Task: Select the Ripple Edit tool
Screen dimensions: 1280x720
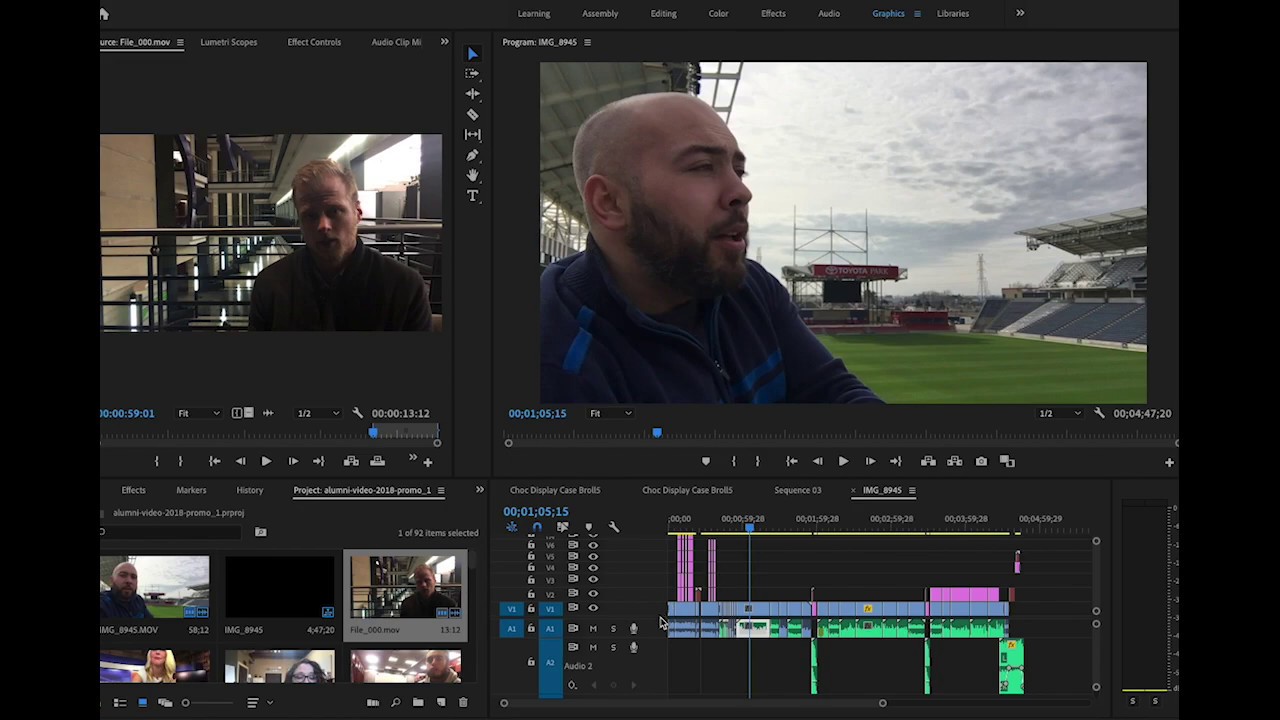Action: pos(473,94)
